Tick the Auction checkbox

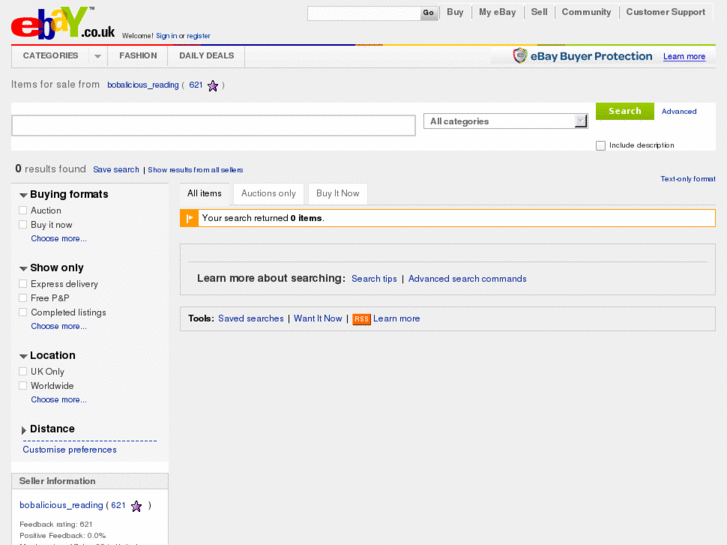(x=23, y=211)
